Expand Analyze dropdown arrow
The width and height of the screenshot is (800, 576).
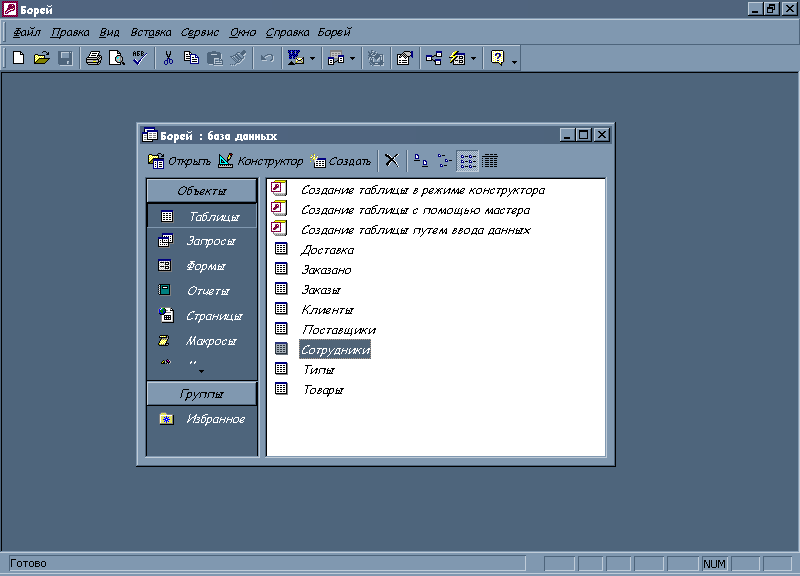pyautogui.click(x=353, y=59)
